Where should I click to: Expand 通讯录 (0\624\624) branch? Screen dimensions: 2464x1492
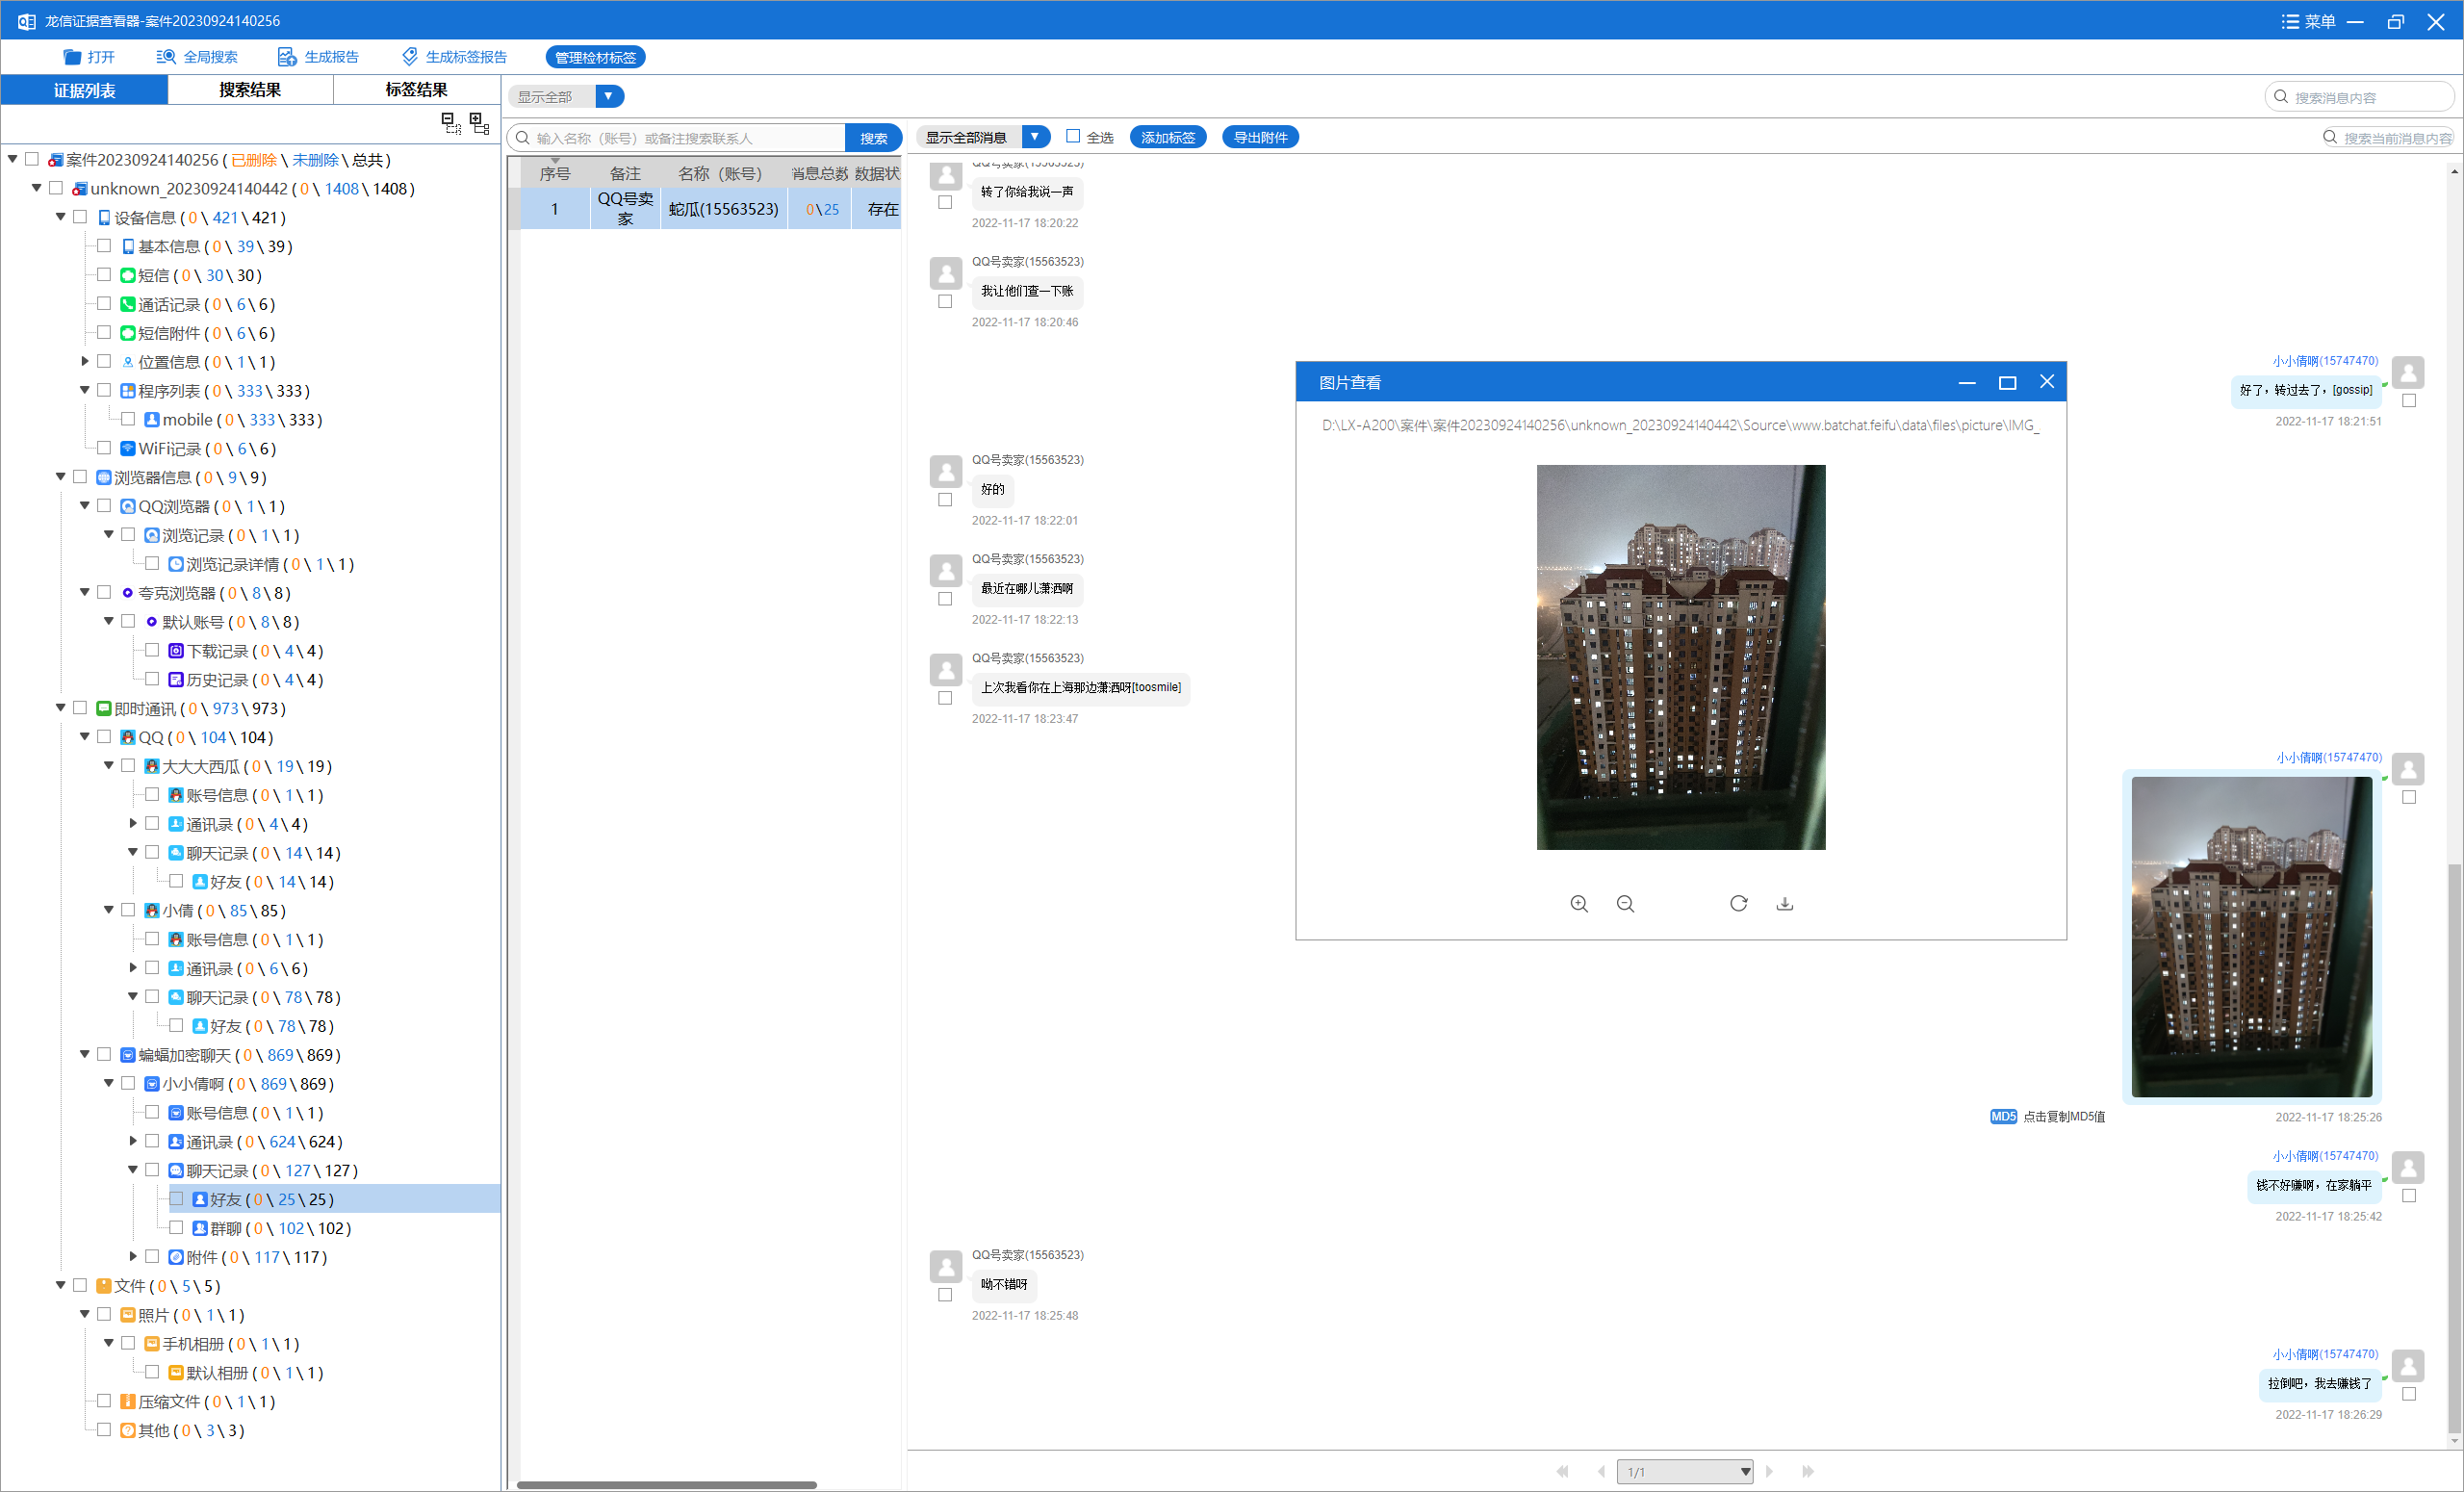click(x=133, y=1141)
